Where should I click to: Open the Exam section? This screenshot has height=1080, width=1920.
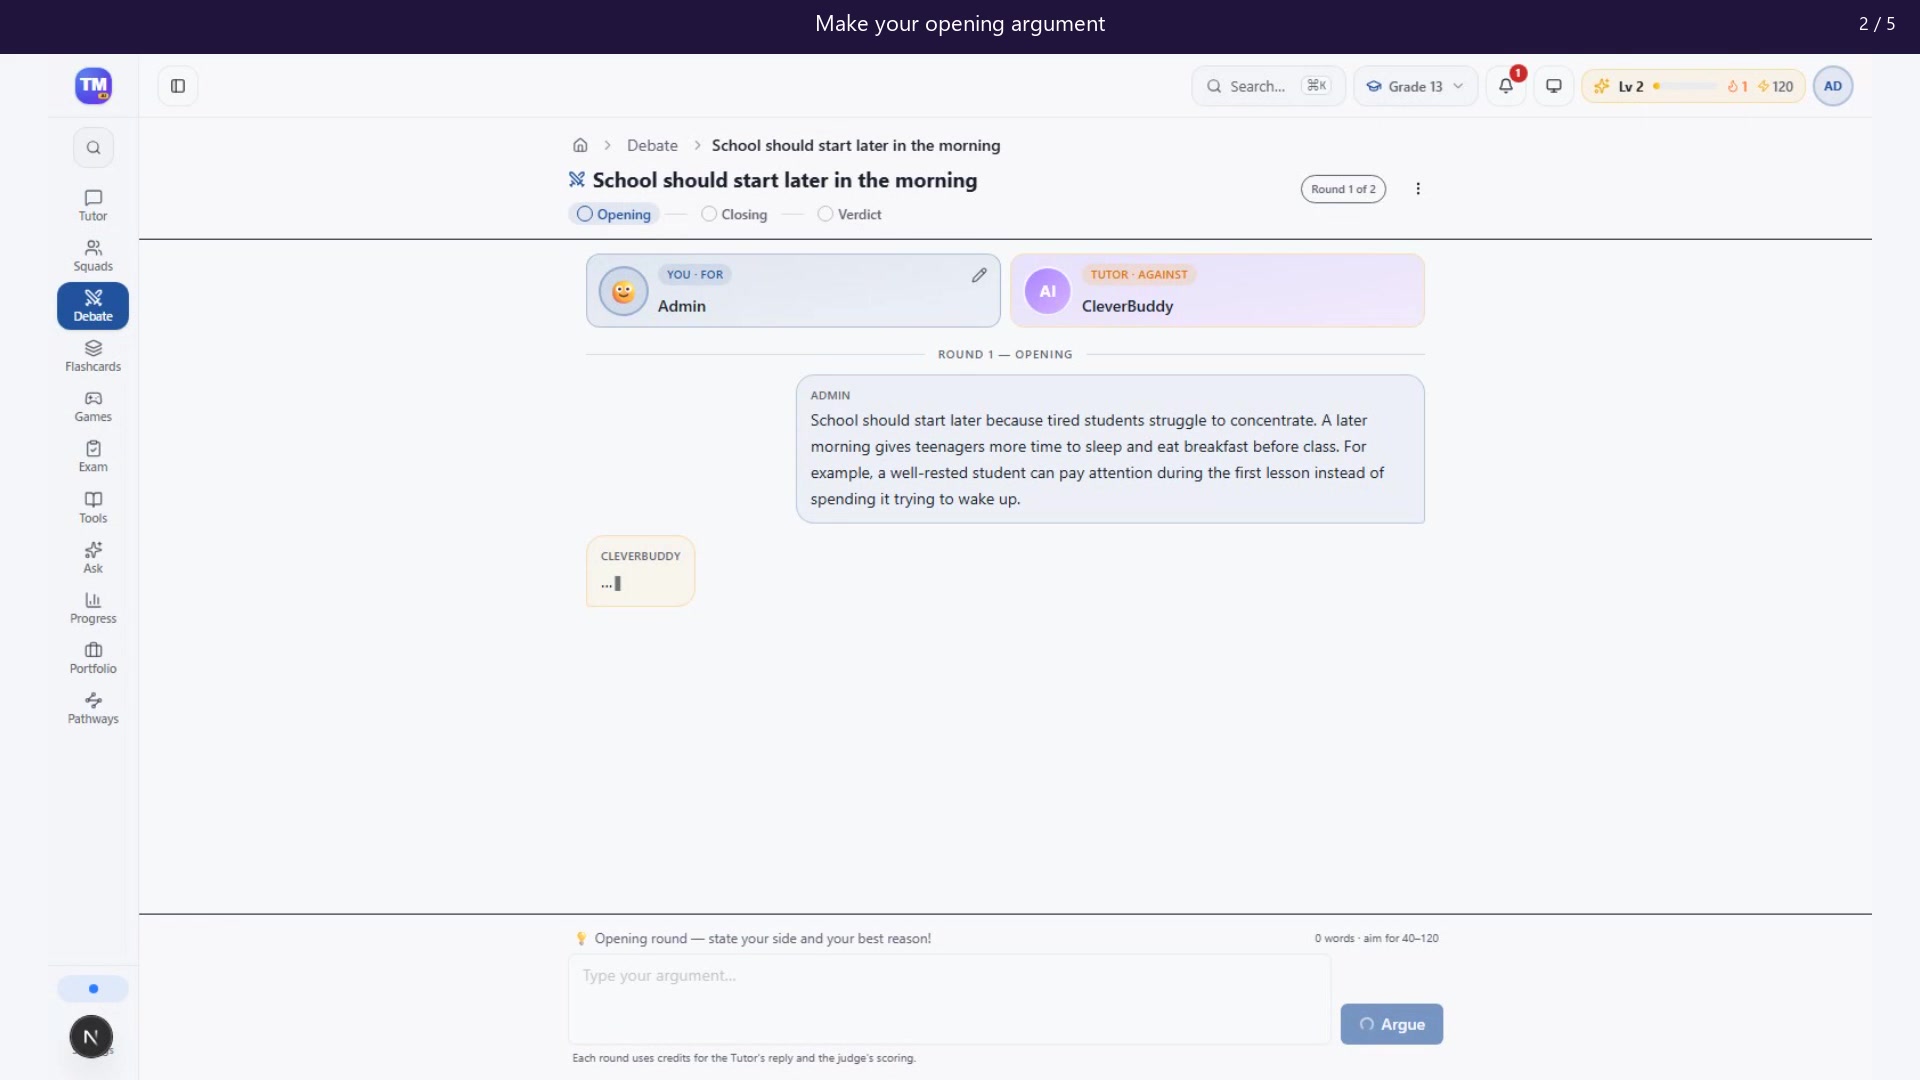(93, 456)
